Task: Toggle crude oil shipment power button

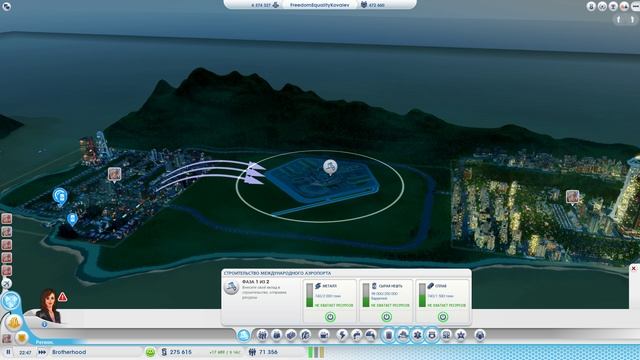Action: (386, 317)
